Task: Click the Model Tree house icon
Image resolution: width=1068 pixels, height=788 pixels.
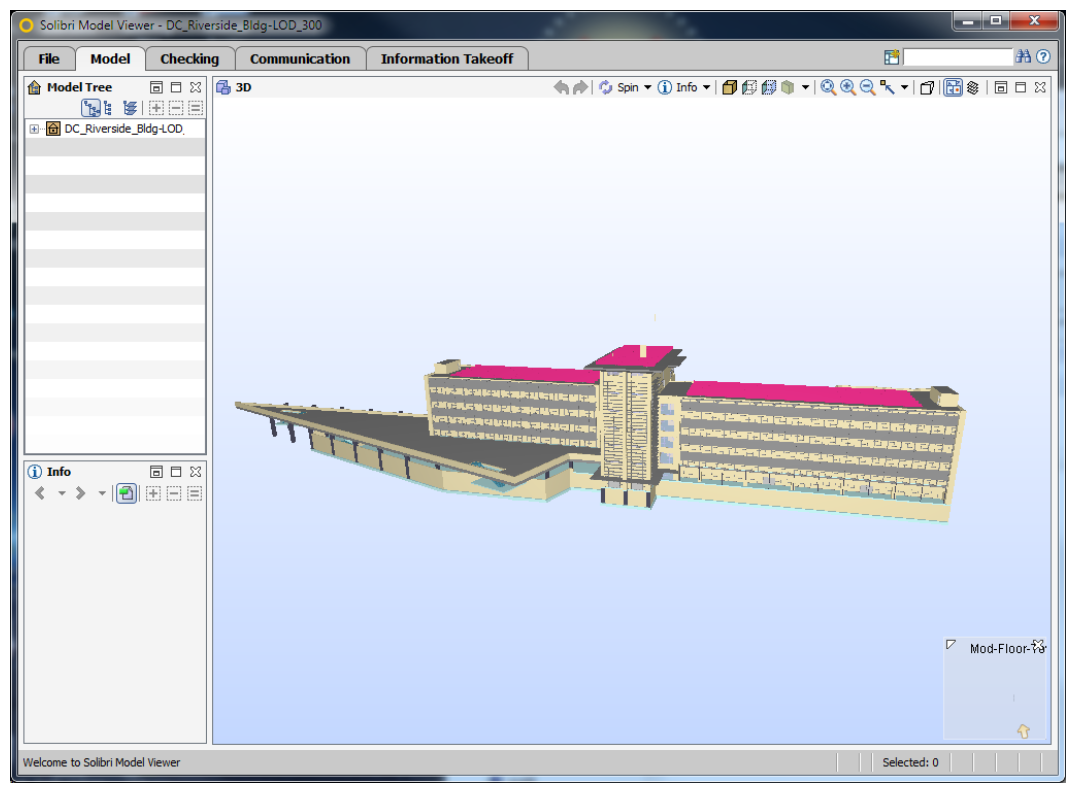Action: tap(34, 87)
